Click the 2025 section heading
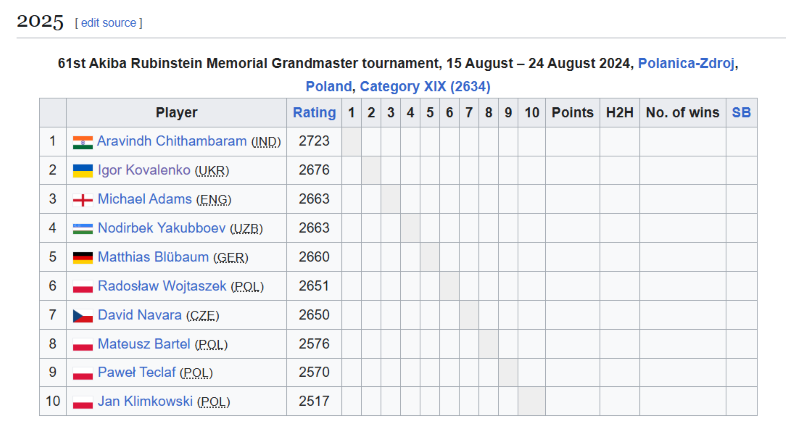The height and width of the screenshot is (440, 786). coord(41,21)
